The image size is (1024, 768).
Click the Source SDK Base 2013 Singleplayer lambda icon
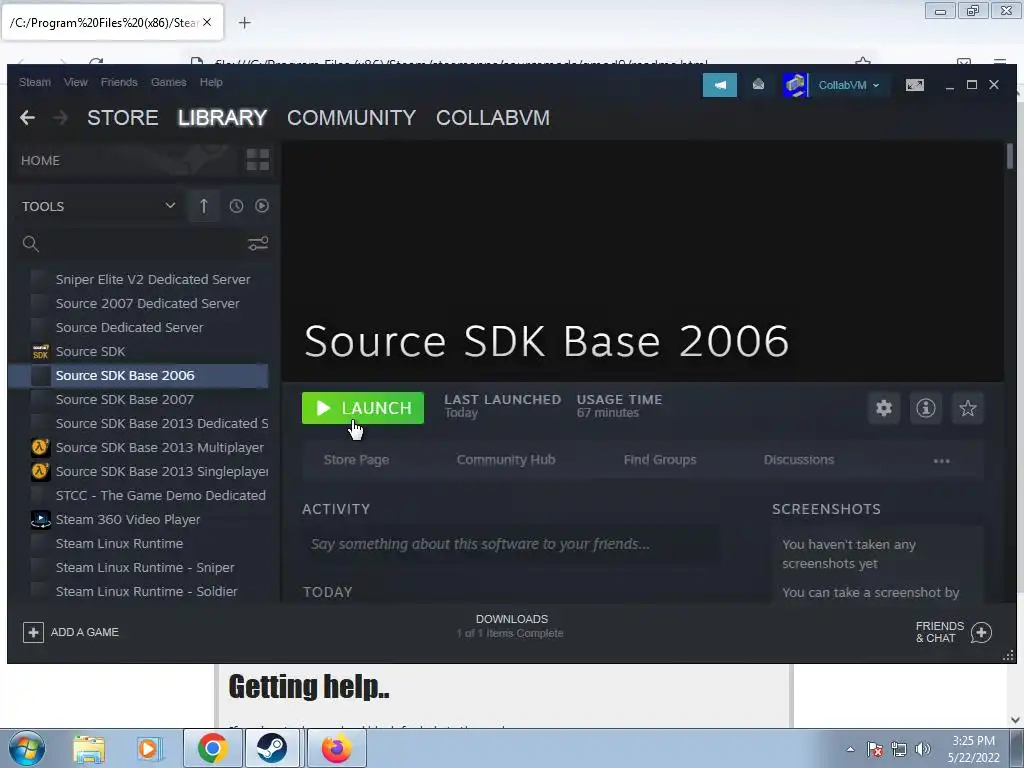[40, 472]
